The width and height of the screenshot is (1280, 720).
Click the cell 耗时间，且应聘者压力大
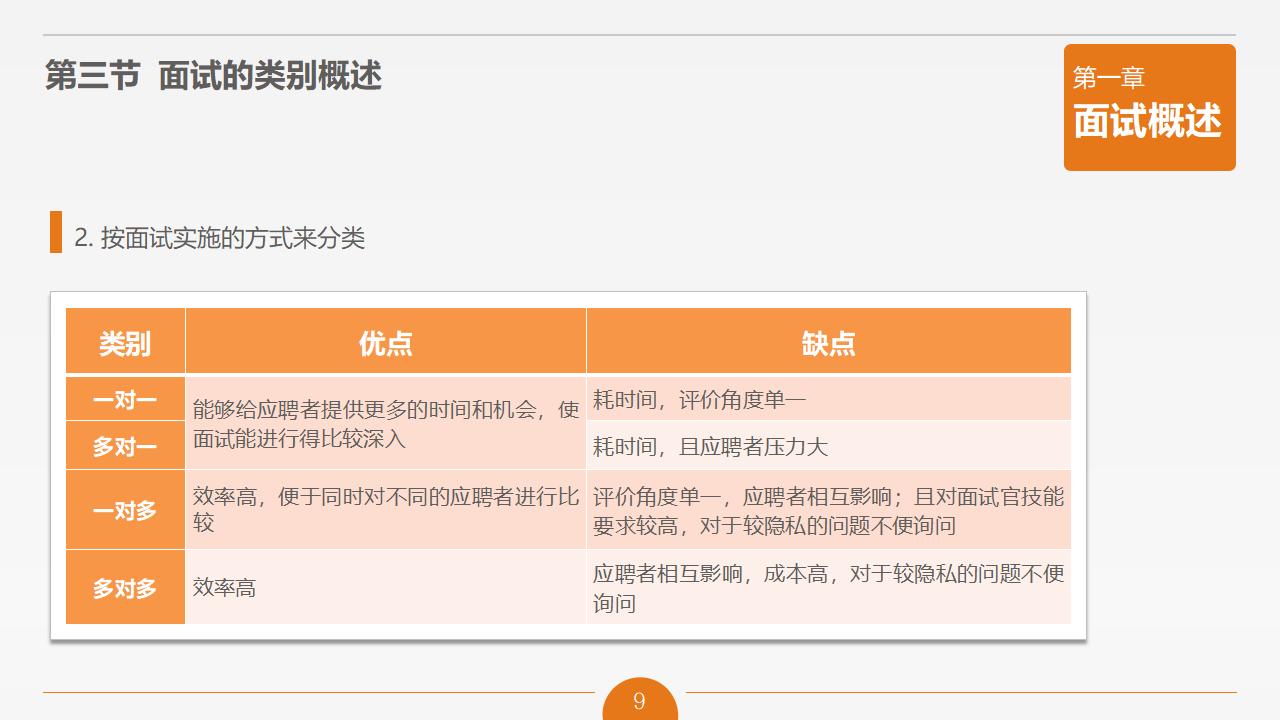pos(829,445)
